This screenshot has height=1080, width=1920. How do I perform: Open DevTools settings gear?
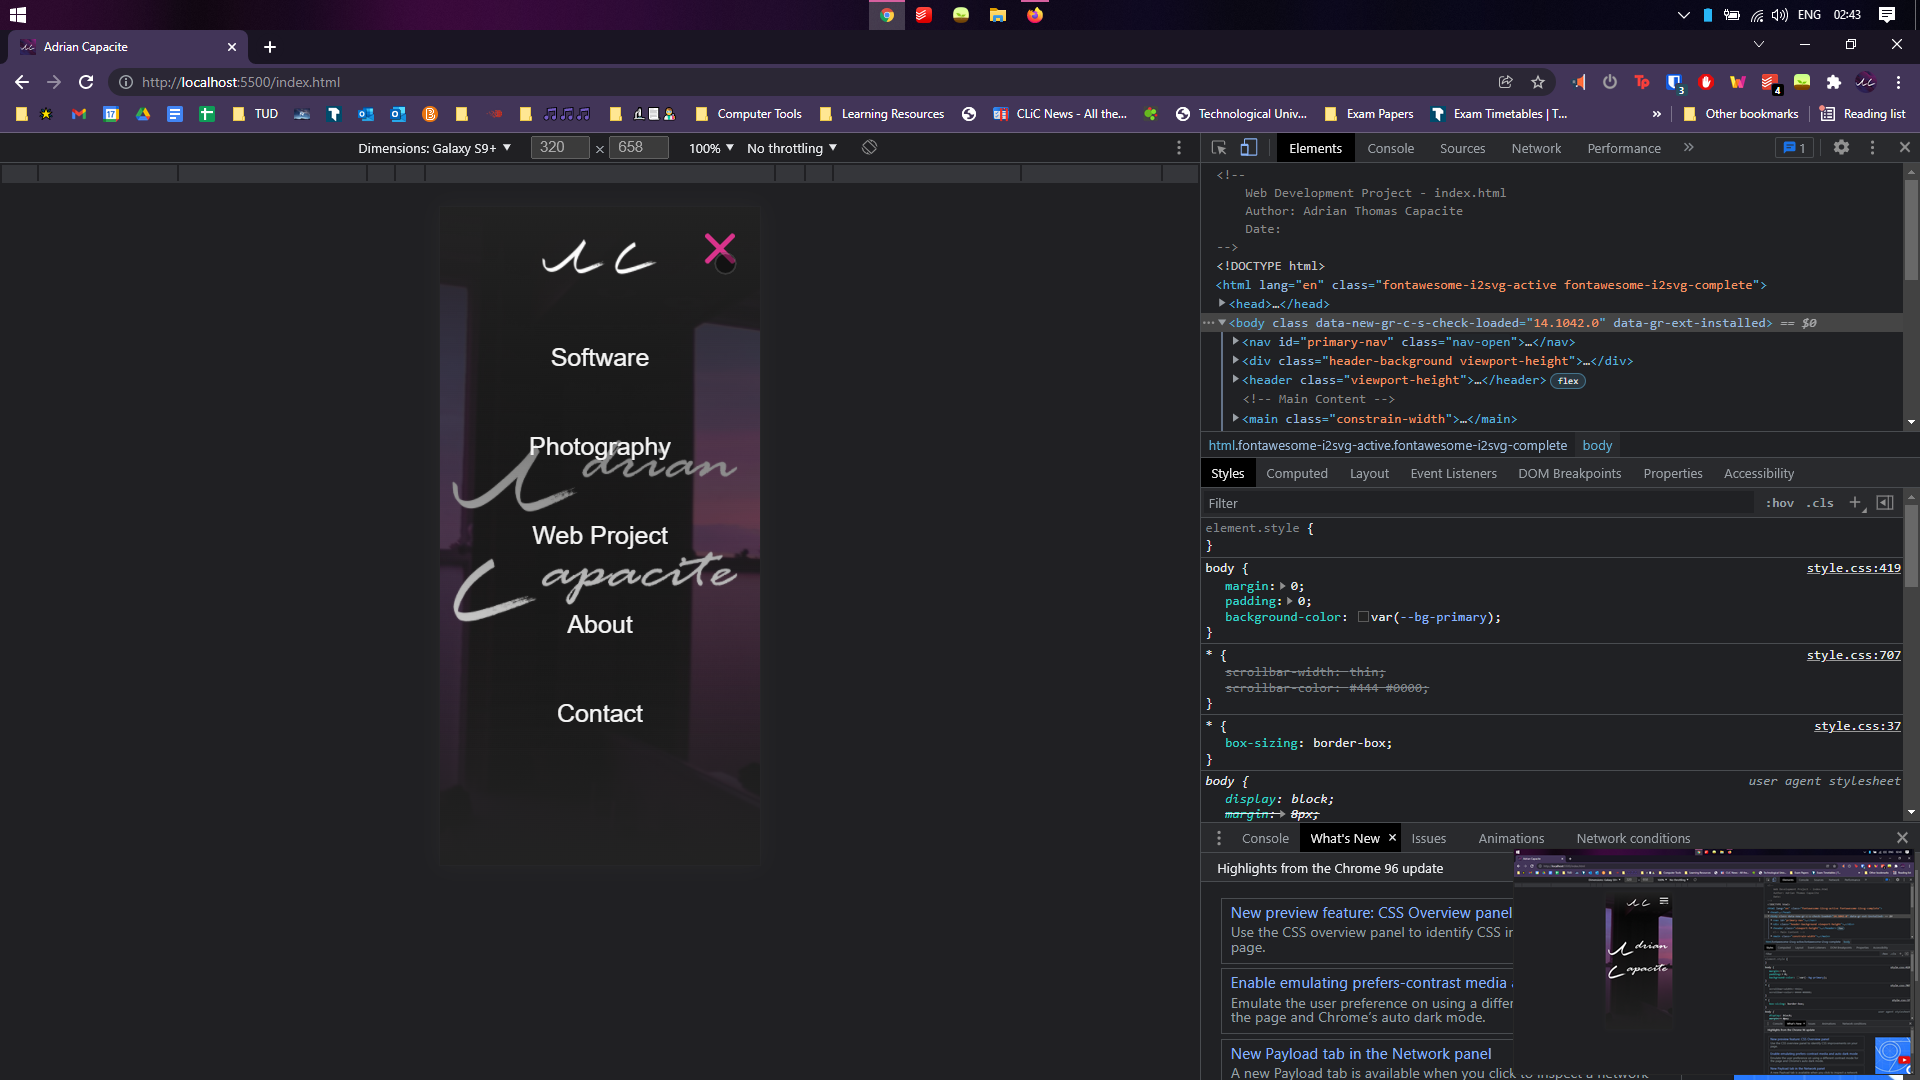click(1841, 148)
